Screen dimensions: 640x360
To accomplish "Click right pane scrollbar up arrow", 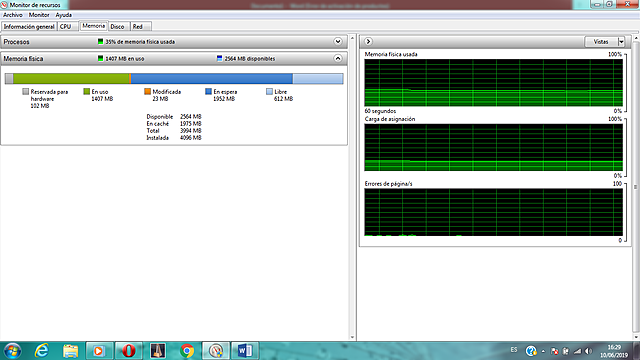I will tap(636, 38).
